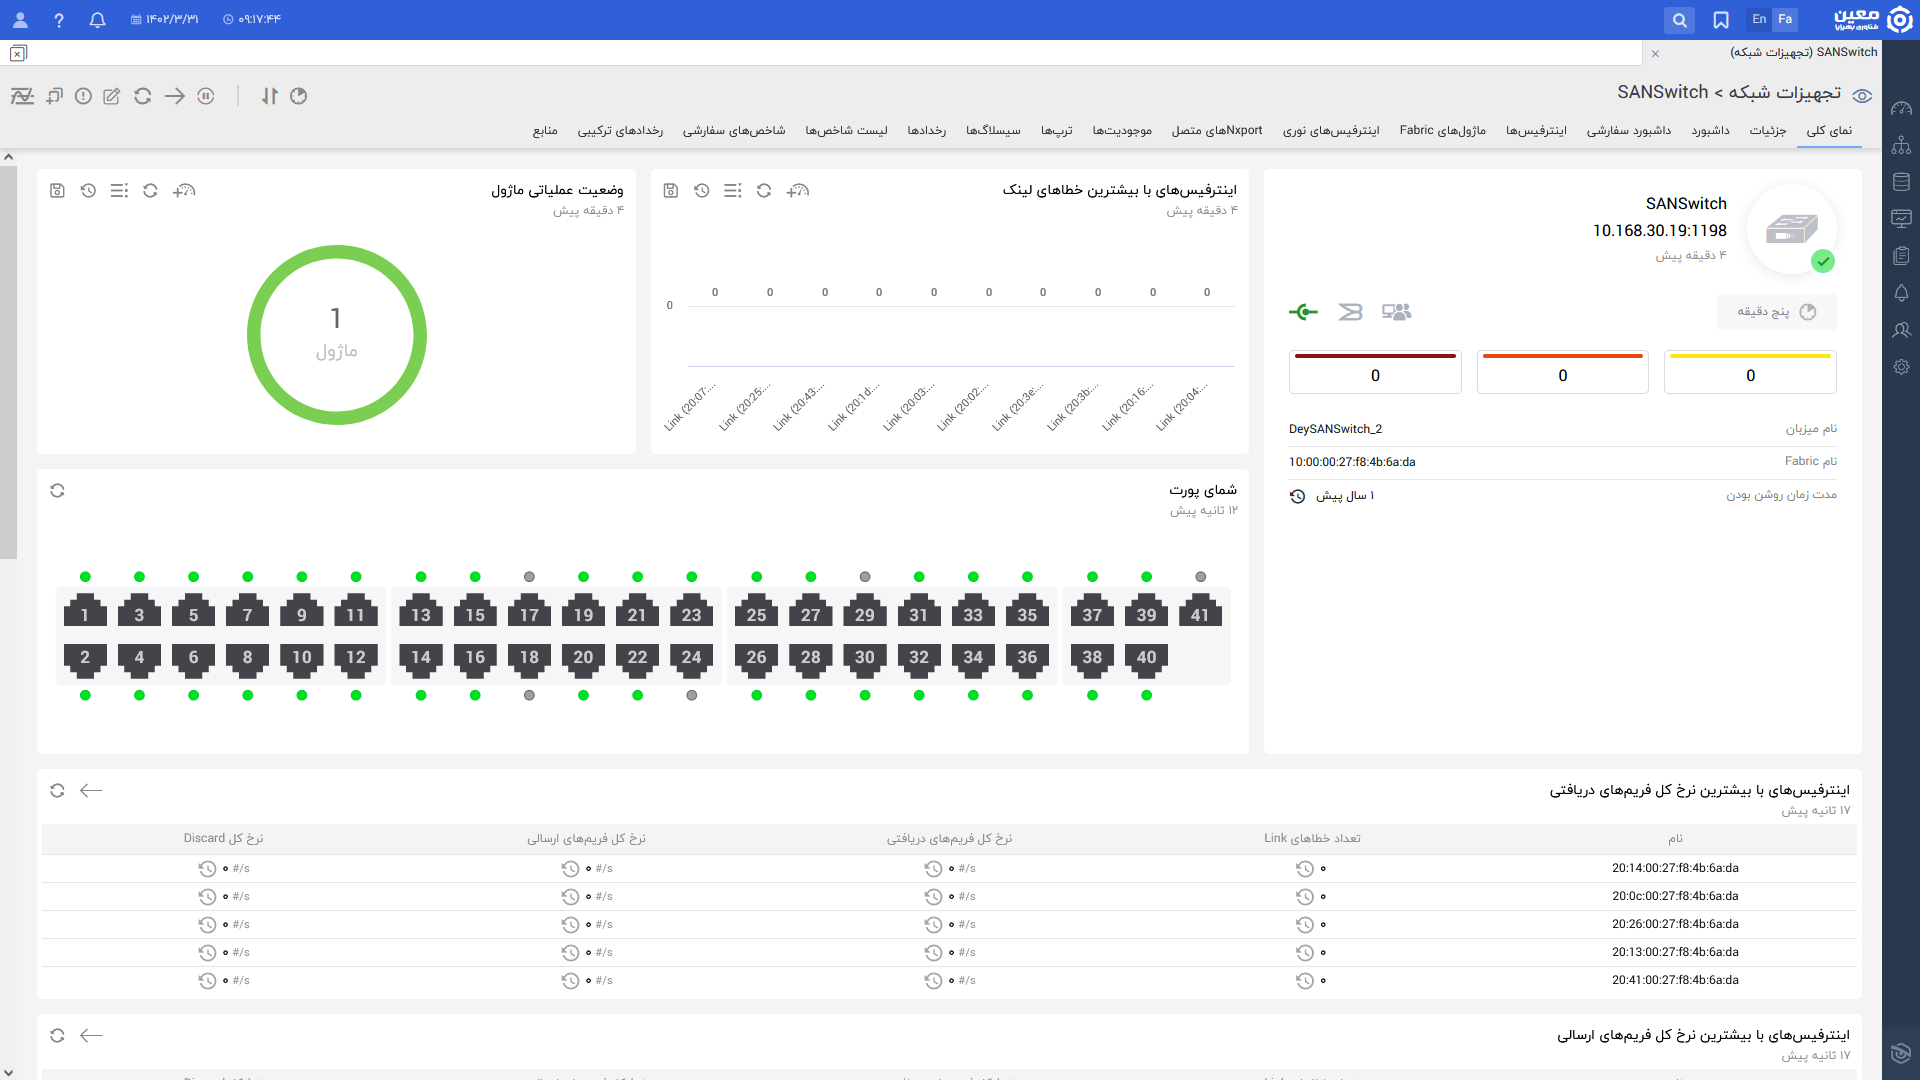Viewport: 1920px width, 1080px height.
Task: Click interface 20:26:00:27:f8:4b:6a:da name
Action: click(1675, 924)
